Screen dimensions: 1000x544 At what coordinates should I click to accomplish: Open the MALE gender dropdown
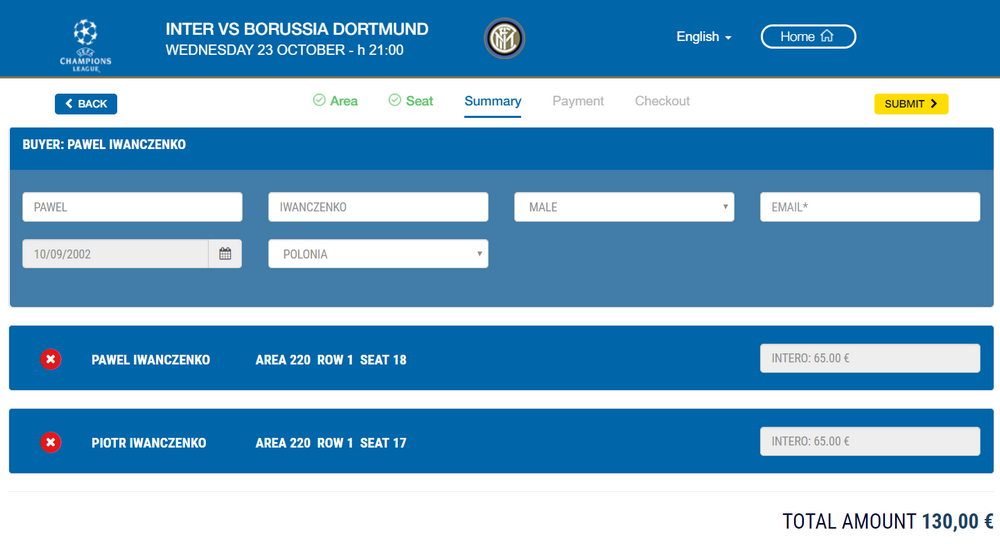point(624,207)
